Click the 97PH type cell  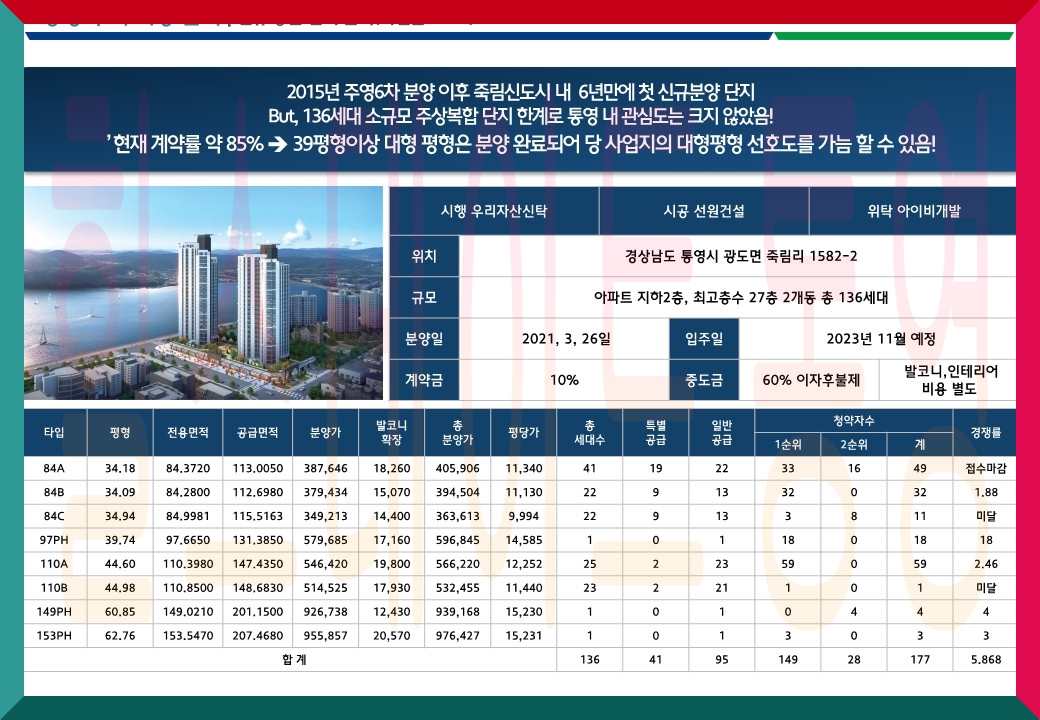(x=54, y=540)
